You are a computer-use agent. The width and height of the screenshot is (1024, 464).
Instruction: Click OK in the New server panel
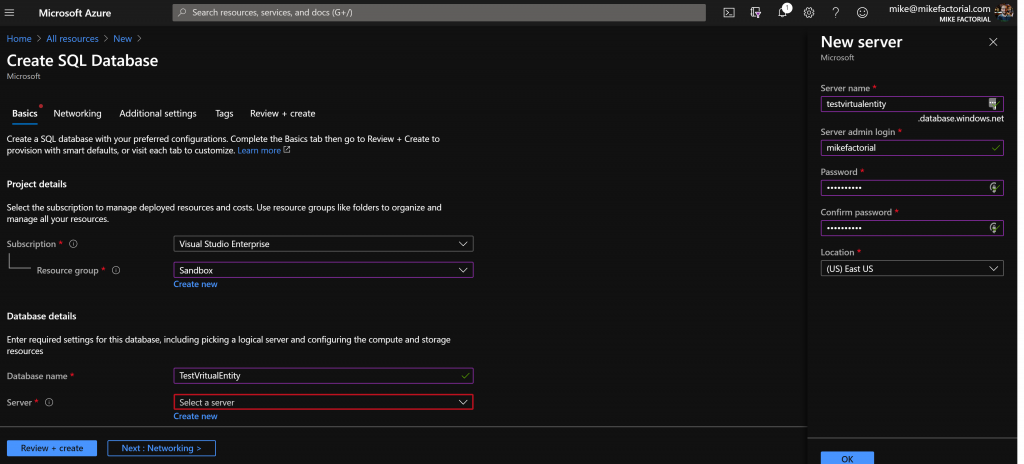[x=847, y=457]
